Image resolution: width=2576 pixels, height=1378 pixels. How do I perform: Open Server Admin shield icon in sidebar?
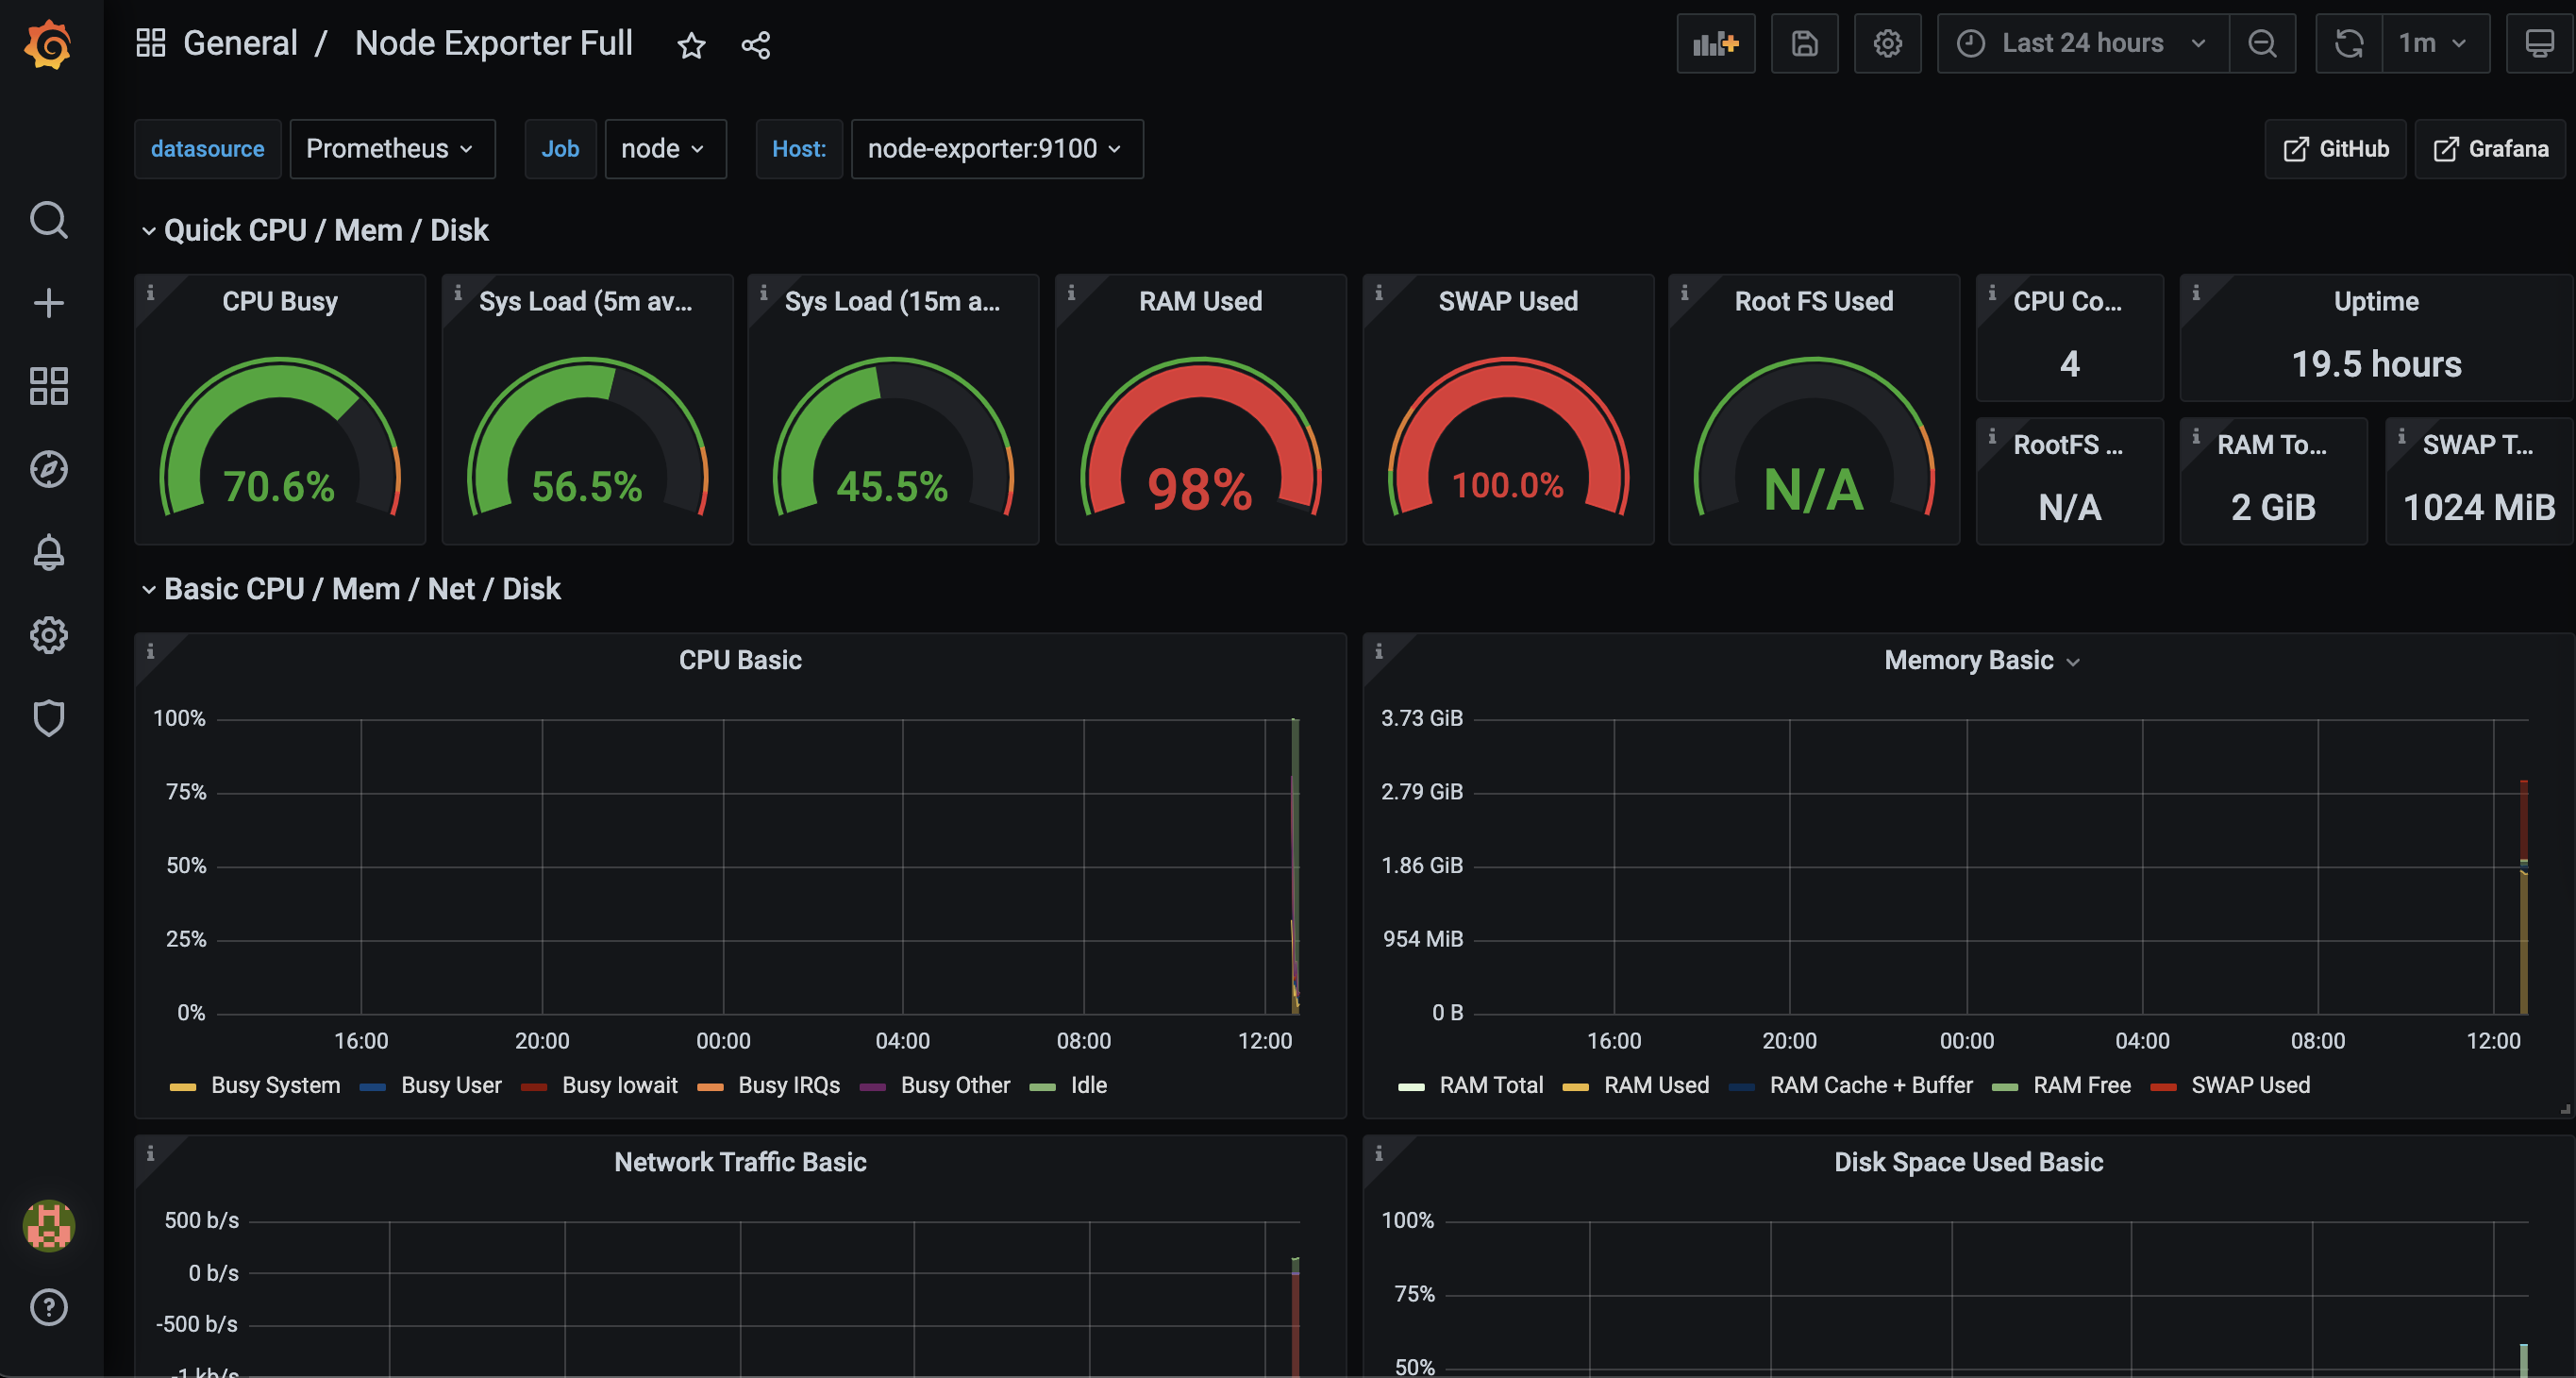48,717
